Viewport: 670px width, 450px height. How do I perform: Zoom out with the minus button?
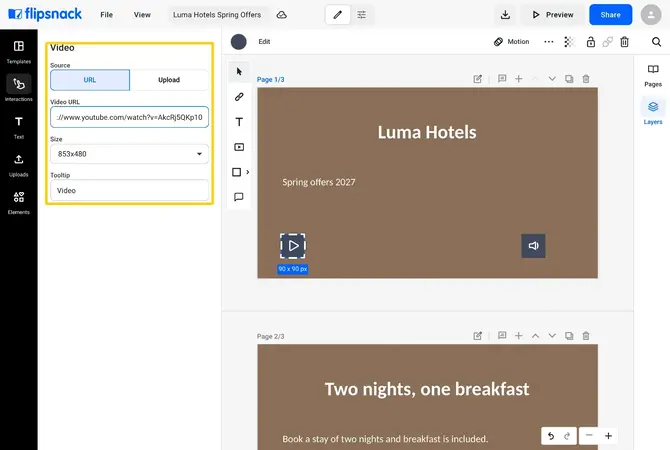coord(589,436)
